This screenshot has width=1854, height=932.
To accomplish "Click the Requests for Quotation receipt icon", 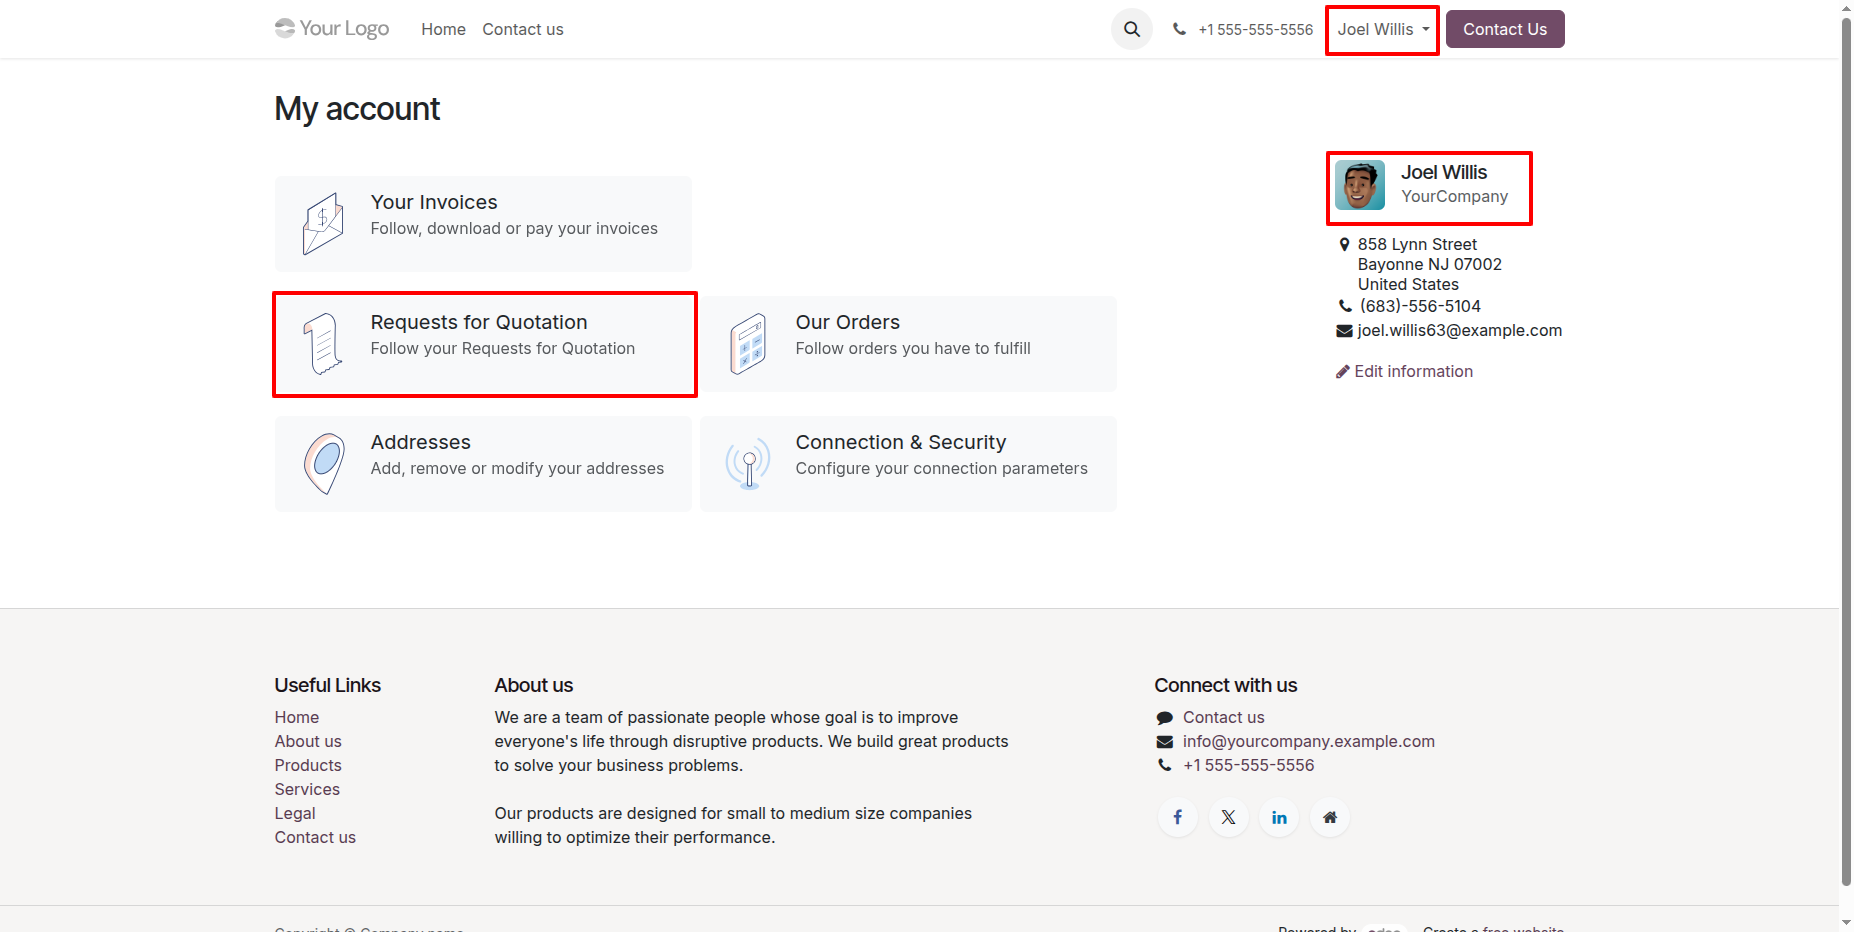I will [x=323, y=344].
